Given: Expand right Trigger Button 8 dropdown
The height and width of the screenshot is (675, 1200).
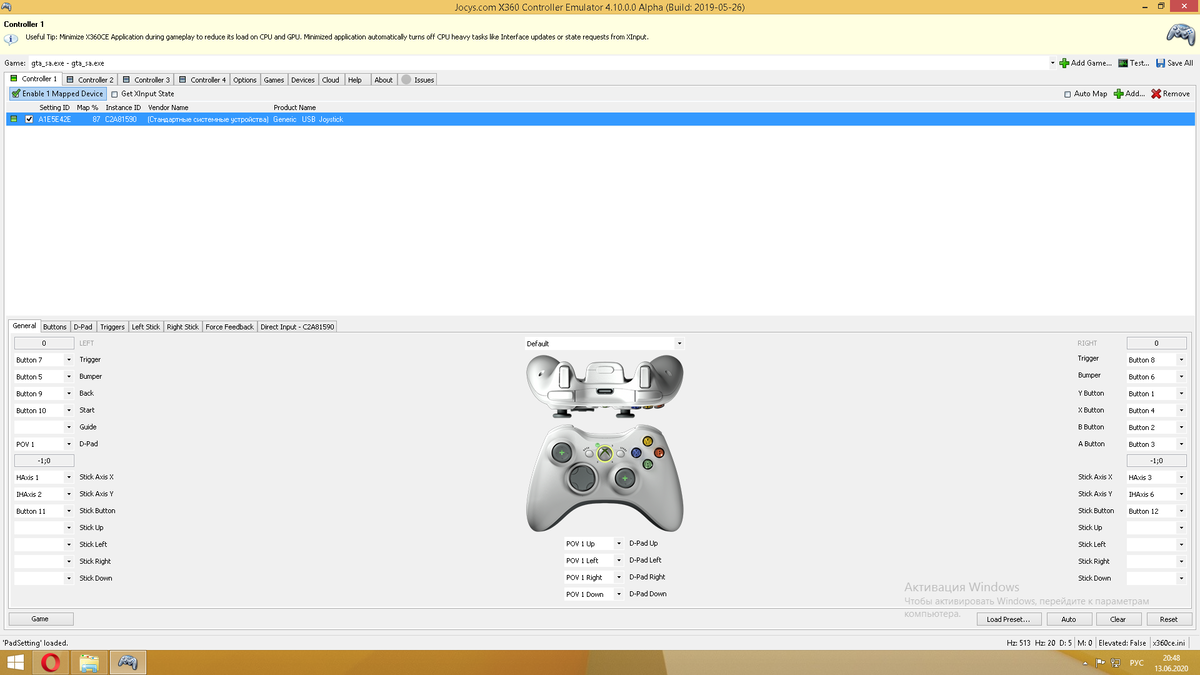Looking at the screenshot, I should pos(1181,360).
